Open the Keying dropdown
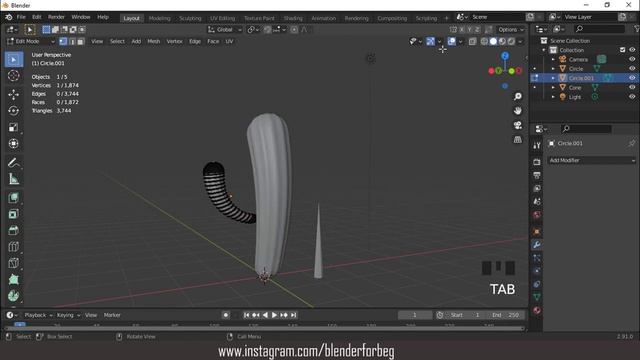This screenshot has width=640, height=360. [68, 315]
